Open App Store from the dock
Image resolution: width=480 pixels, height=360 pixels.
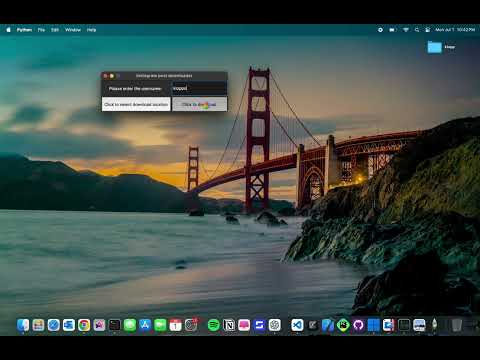pyautogui.click(x=145, y=325)
